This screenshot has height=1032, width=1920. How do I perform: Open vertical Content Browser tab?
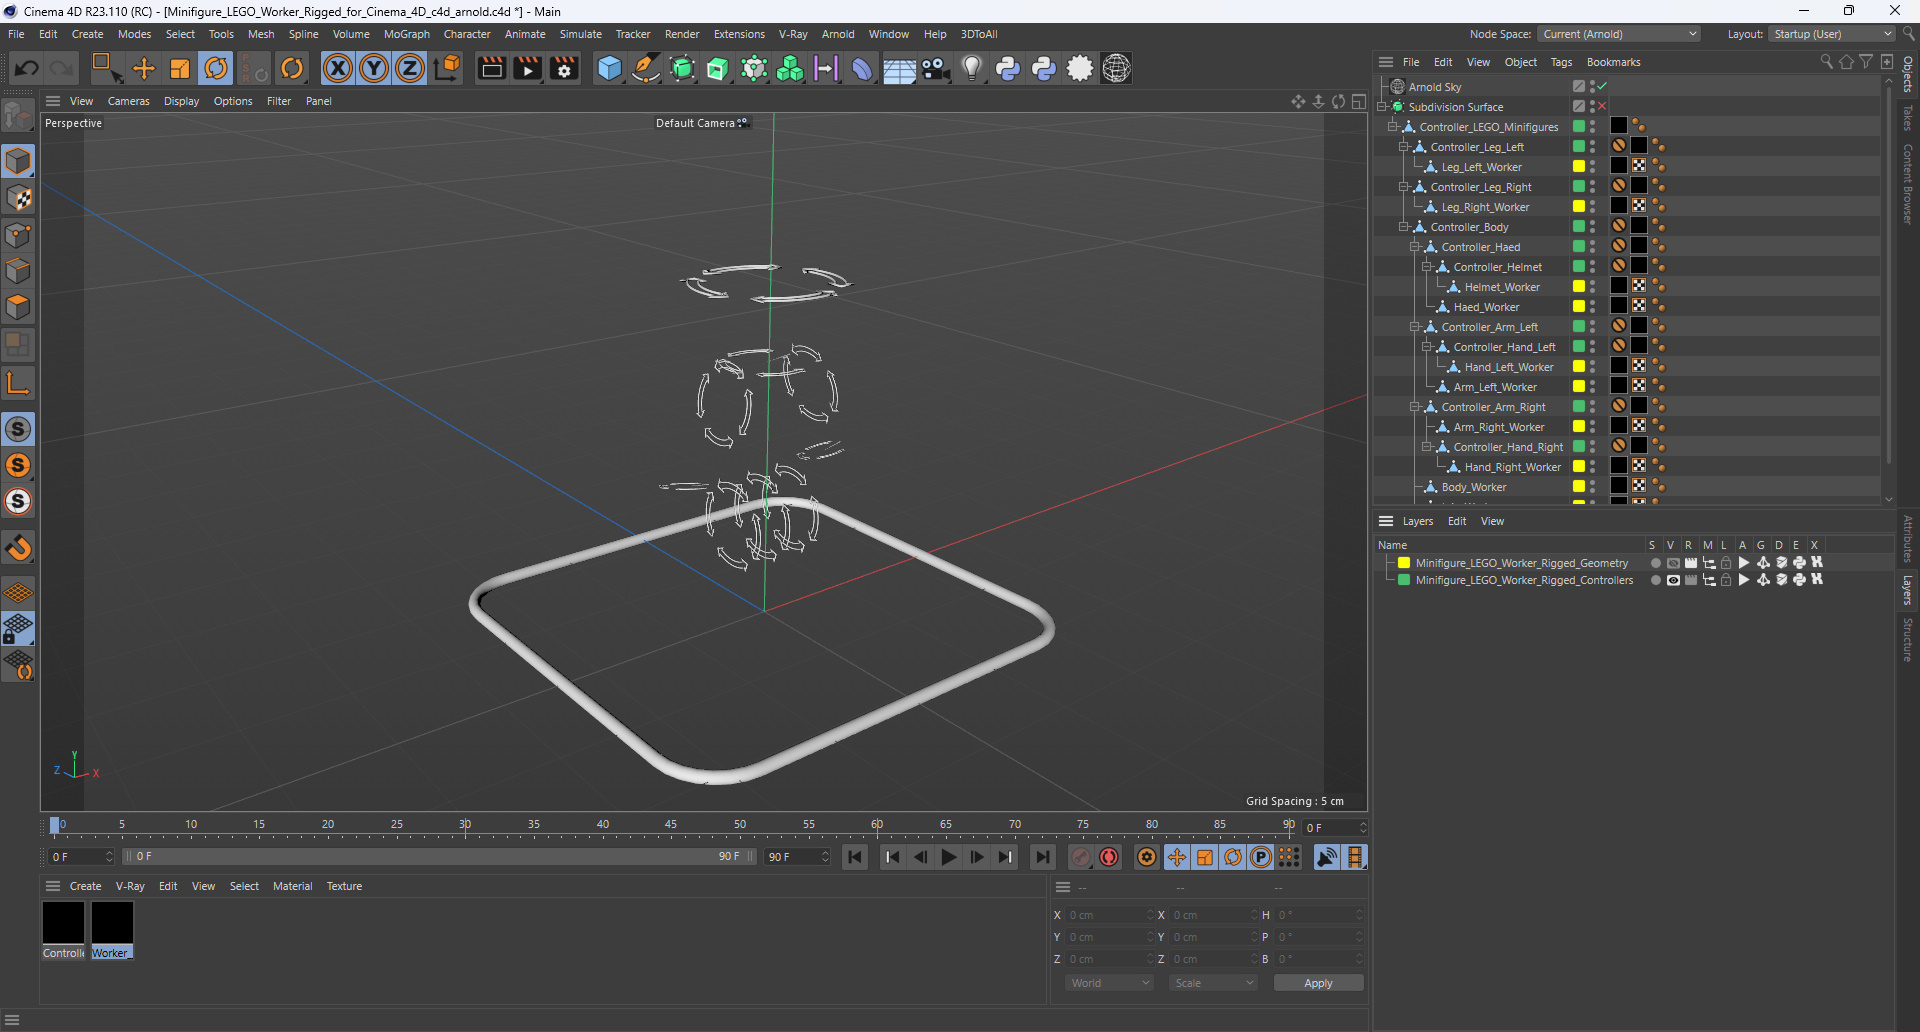(1908, 183)
